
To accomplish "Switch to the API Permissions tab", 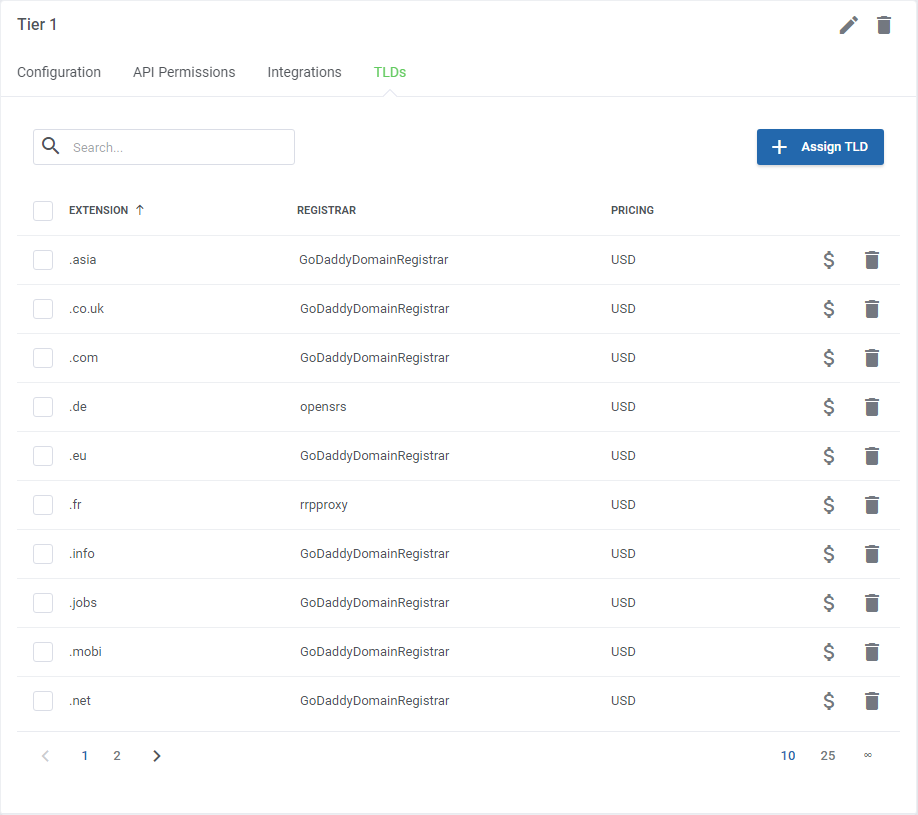I will tap(184, 72).
